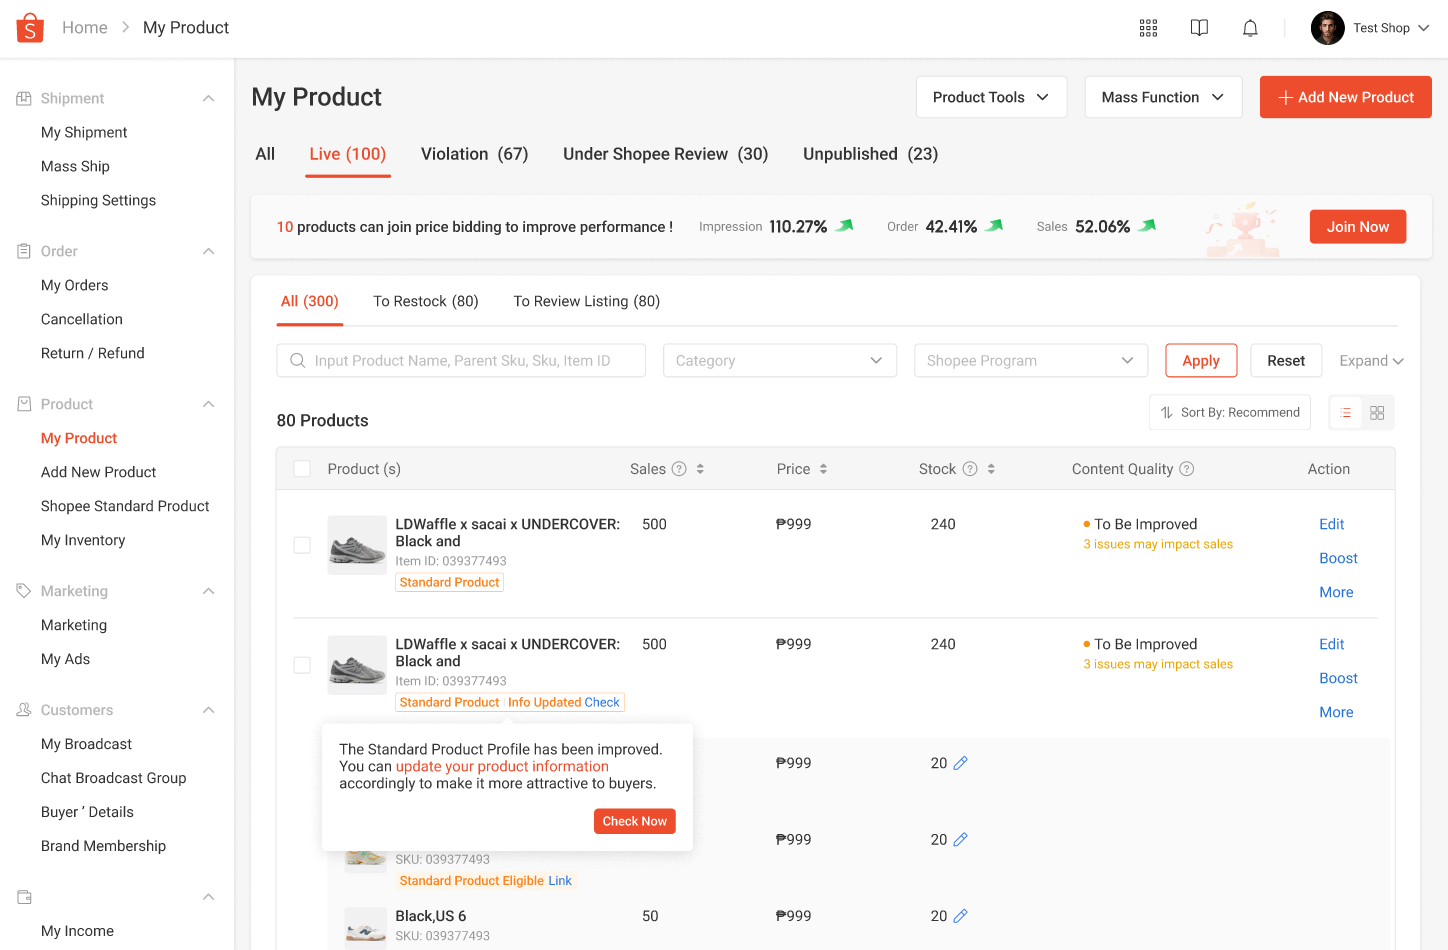Open Sort By: Recommend dropdown

click(1230, 413)
